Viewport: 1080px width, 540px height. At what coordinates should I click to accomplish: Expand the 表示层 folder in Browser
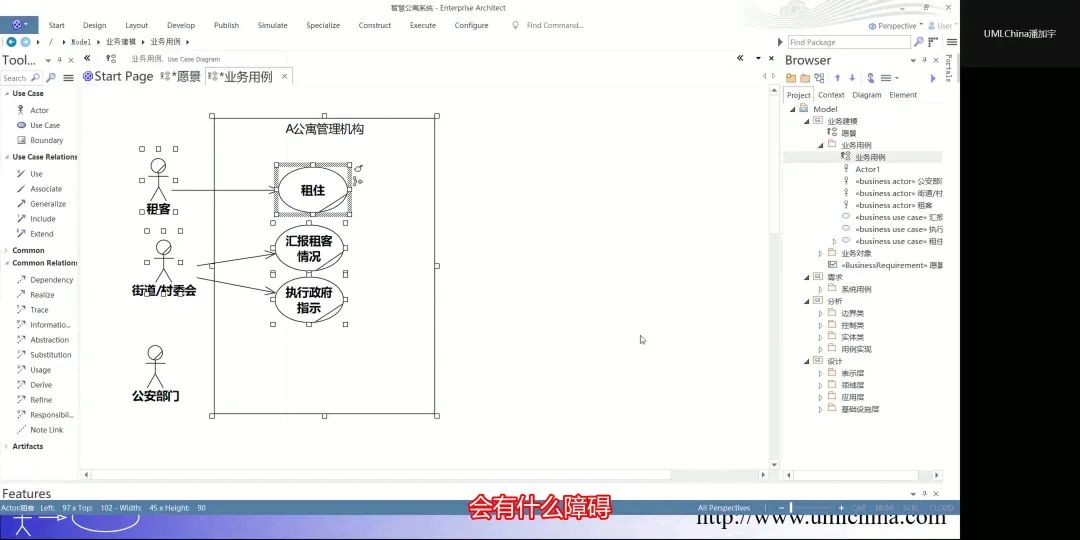coord(820,373)
